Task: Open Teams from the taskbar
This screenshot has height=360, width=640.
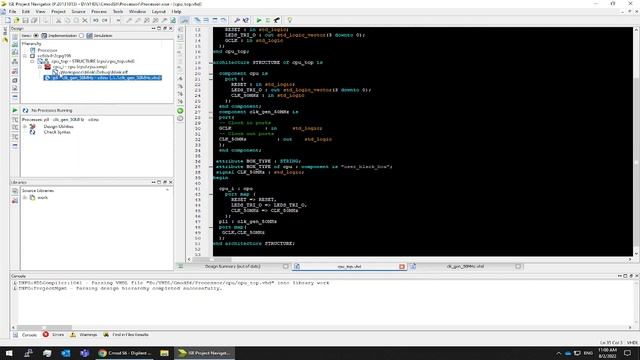Action: (84, 353)
